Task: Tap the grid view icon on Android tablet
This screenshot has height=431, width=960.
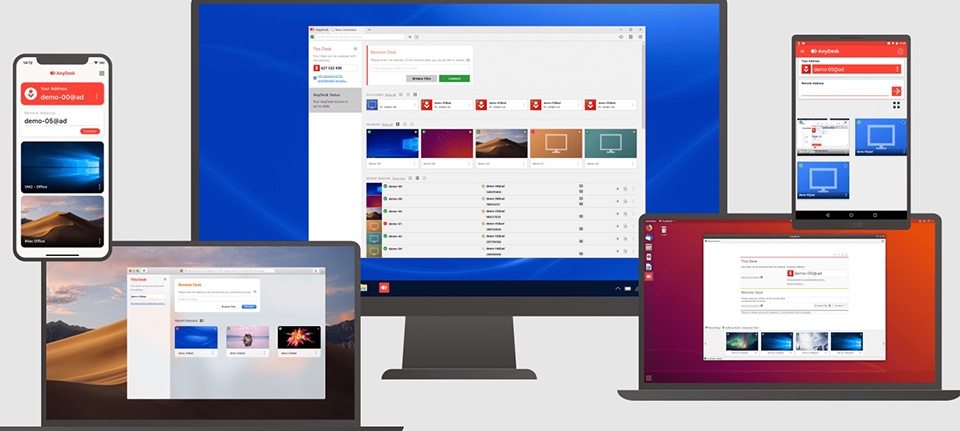Action: (896, 105)
